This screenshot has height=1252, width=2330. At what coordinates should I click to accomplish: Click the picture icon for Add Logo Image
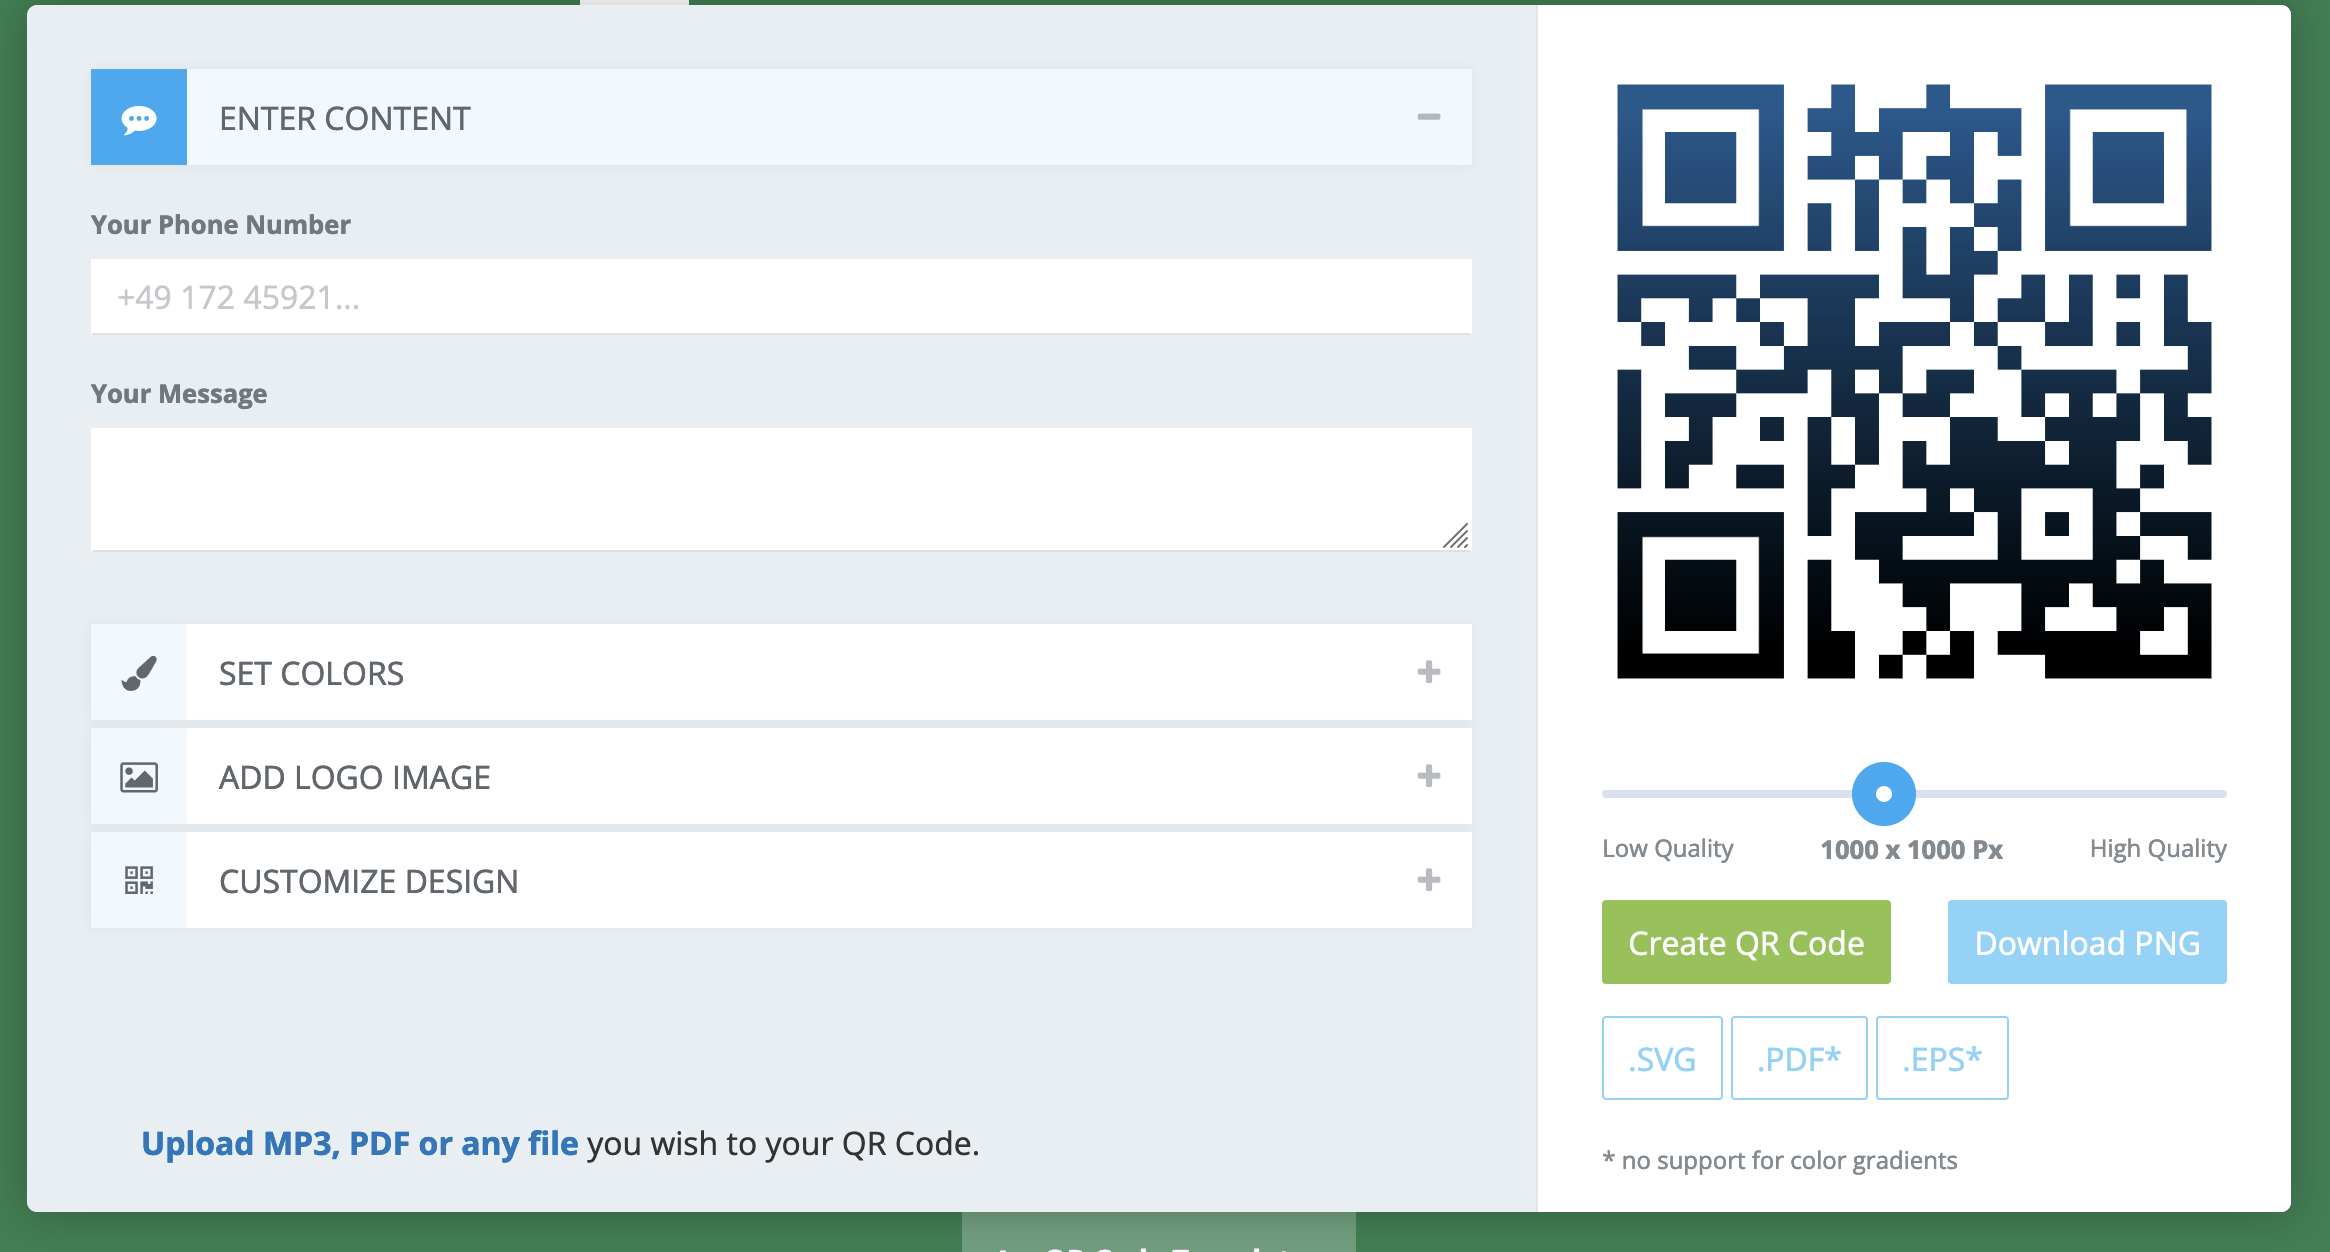(x=139, y=777)
